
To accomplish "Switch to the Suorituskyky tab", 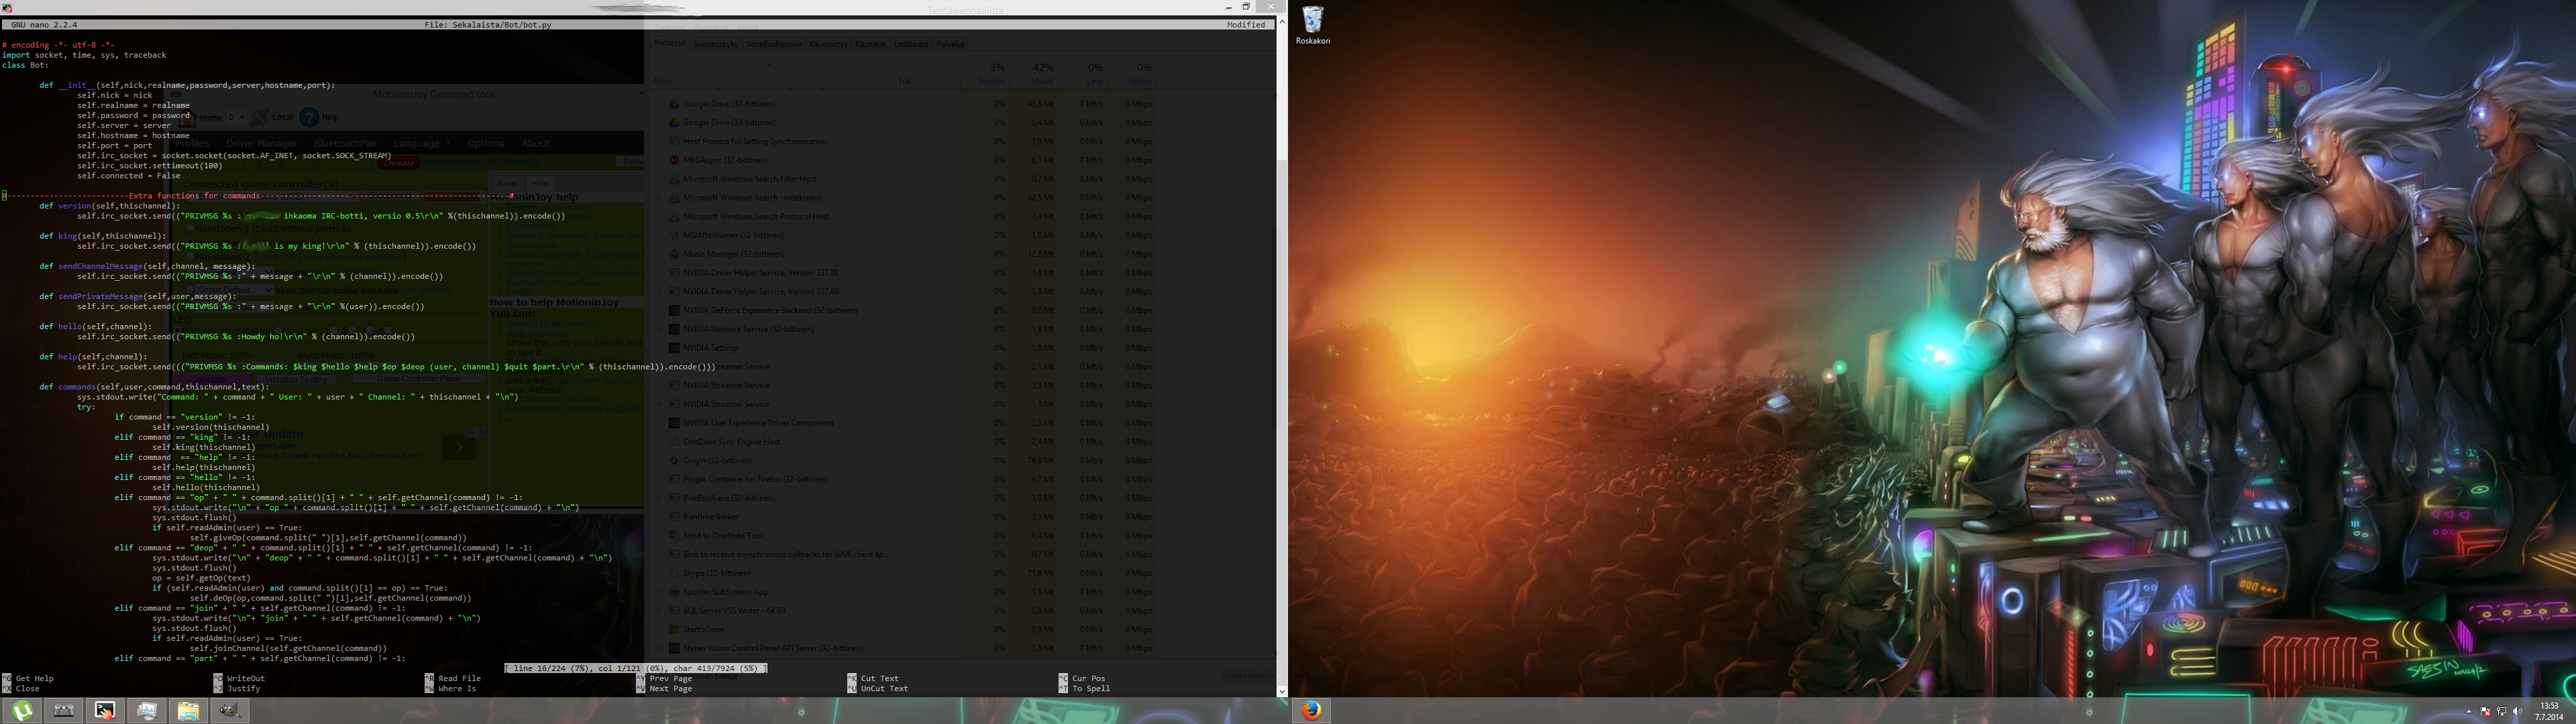I will click(716, 44).
